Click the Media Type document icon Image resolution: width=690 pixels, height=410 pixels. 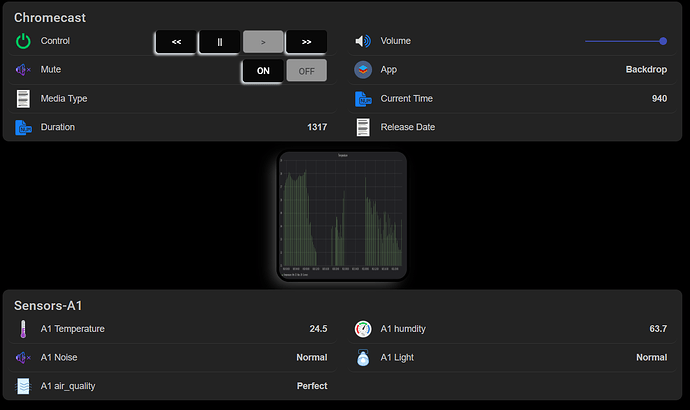coord(23,99)
